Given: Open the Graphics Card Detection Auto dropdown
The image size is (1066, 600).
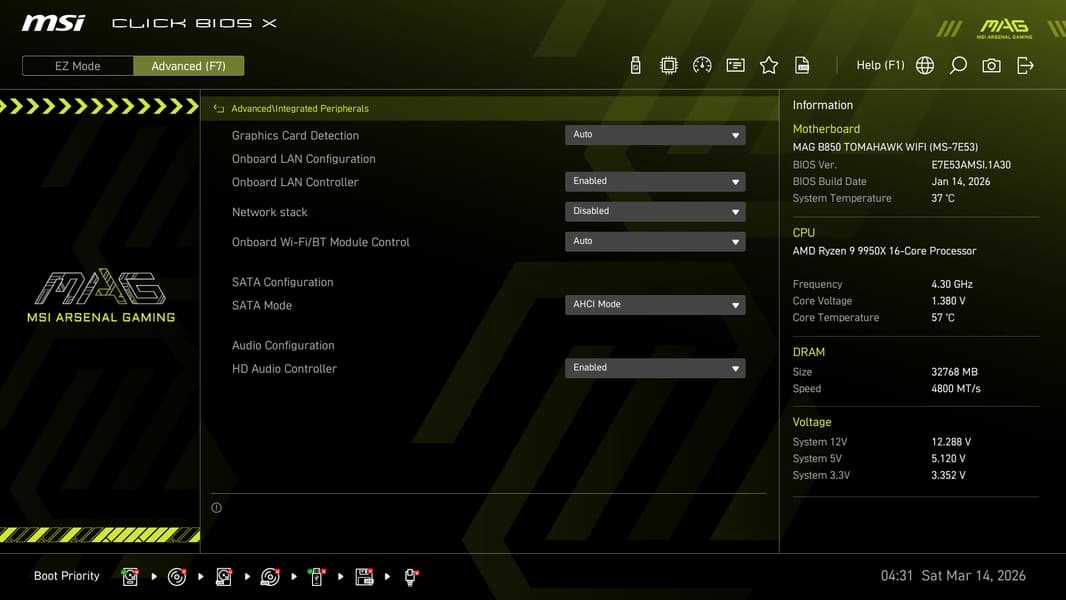Looking at the screenshot, I should click(655, 135).
